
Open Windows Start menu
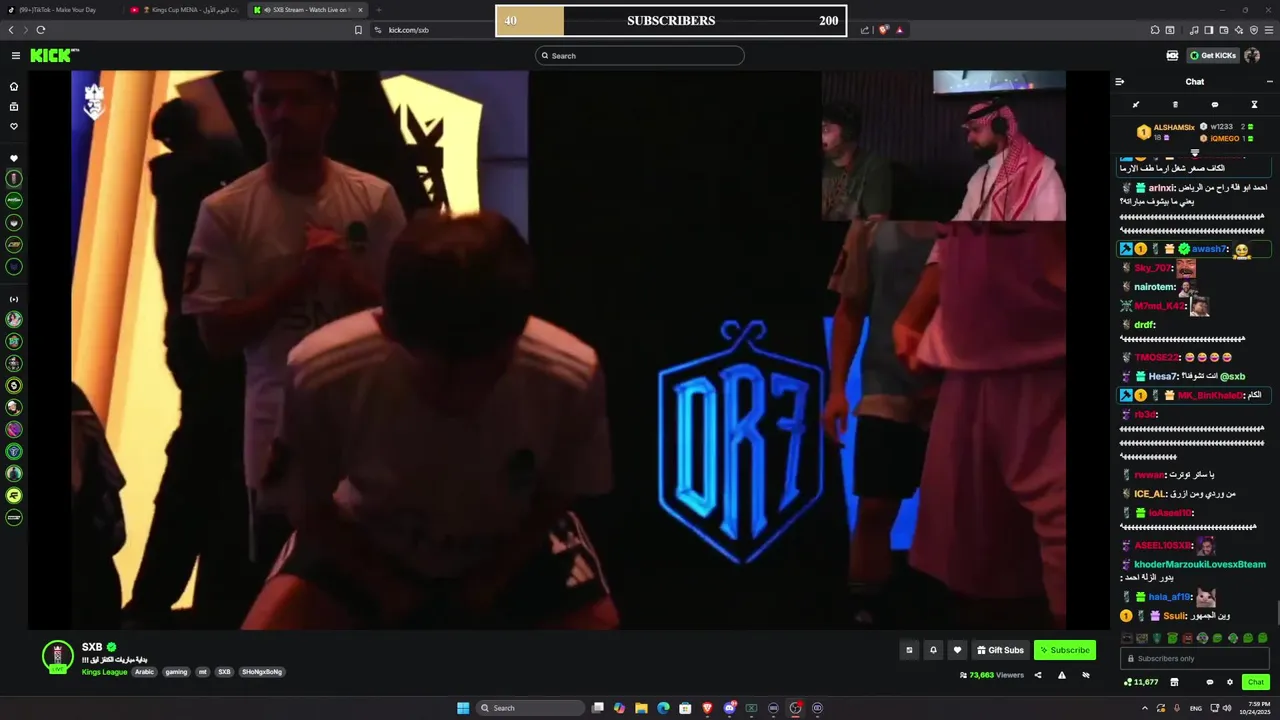[463, 708]
